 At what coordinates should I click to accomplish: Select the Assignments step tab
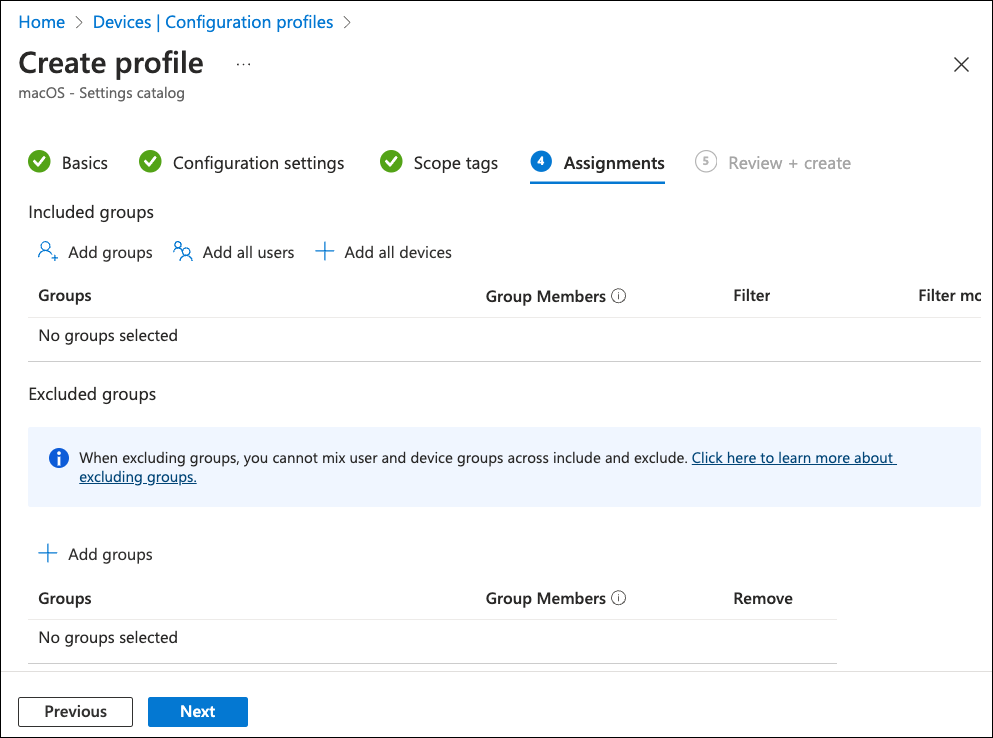tap(613, 163)
